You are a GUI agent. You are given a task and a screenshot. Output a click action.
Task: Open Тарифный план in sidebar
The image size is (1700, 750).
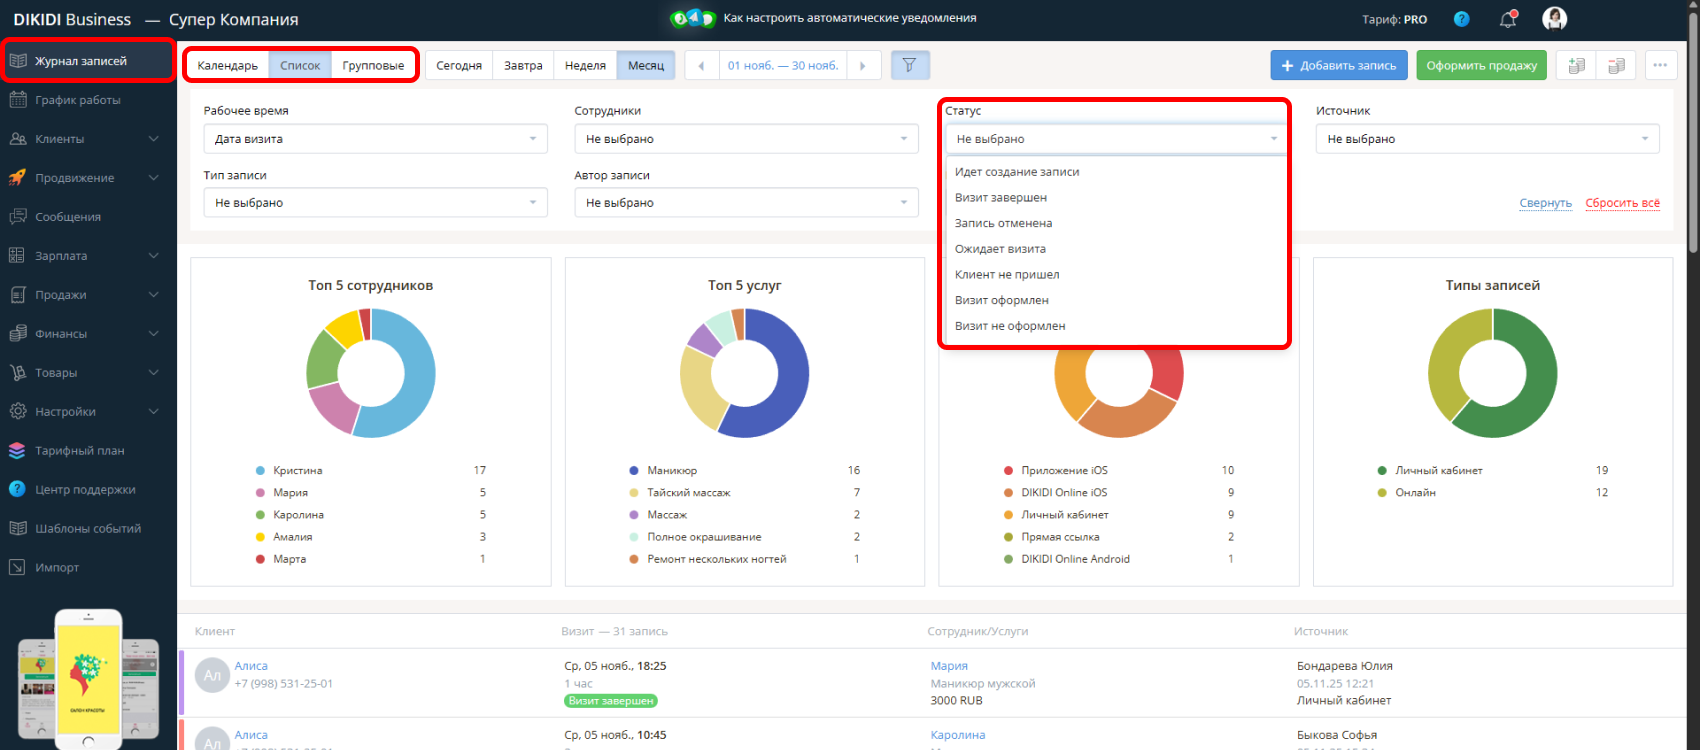[79, 451]
